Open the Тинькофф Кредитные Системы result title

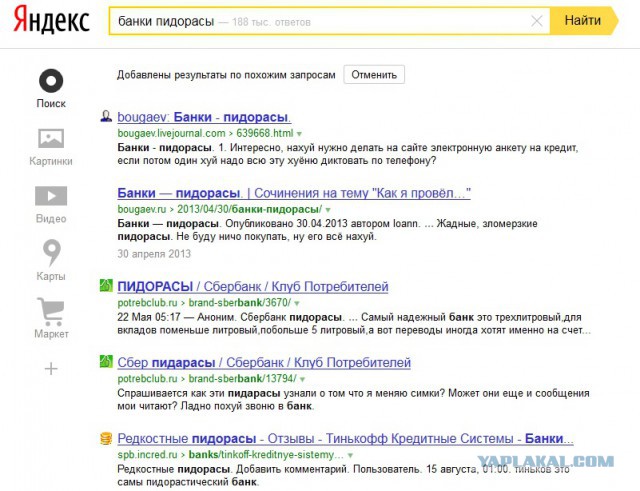pyautogui.click(x=345, y=439)
